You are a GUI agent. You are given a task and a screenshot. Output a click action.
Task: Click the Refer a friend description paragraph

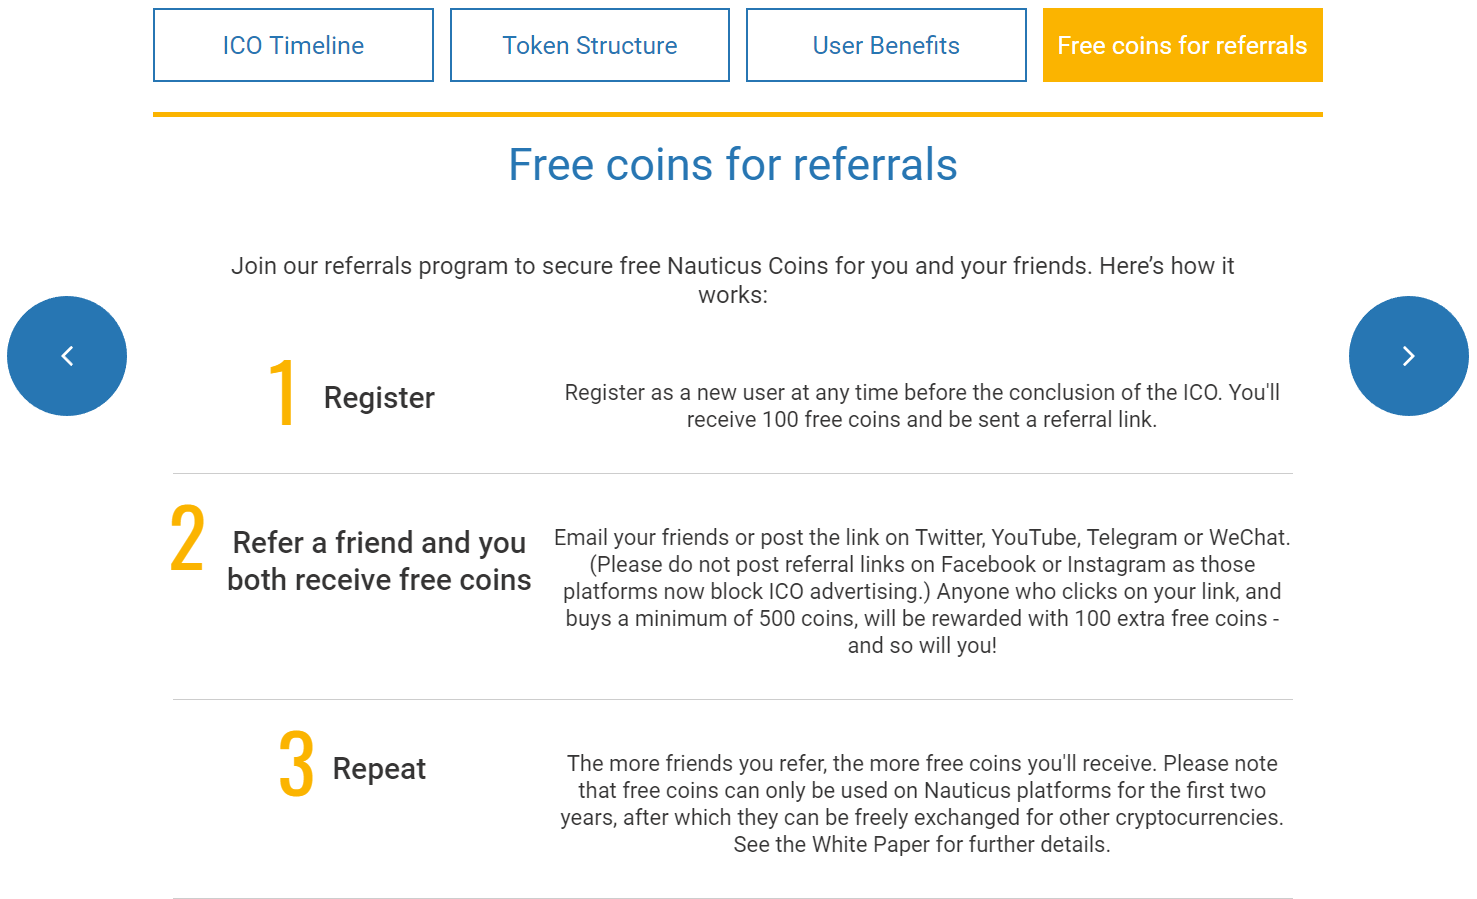pos(922,591)
